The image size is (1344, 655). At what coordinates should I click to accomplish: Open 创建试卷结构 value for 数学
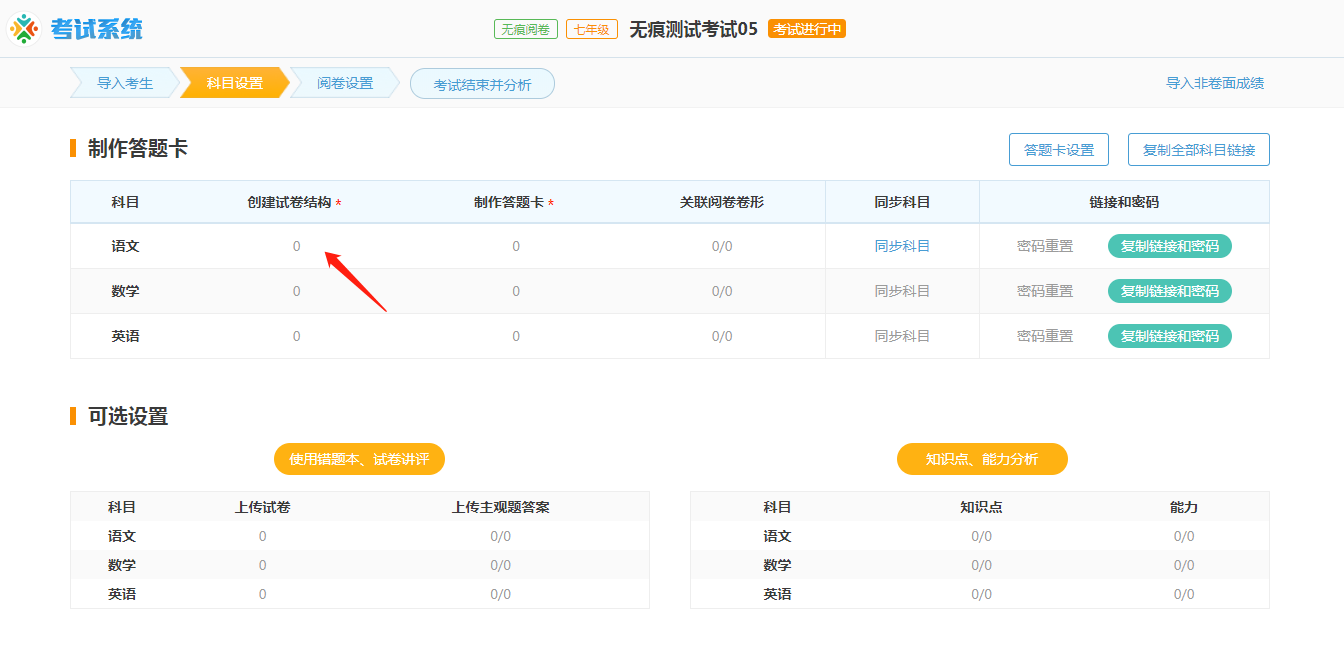pos(296,291)
